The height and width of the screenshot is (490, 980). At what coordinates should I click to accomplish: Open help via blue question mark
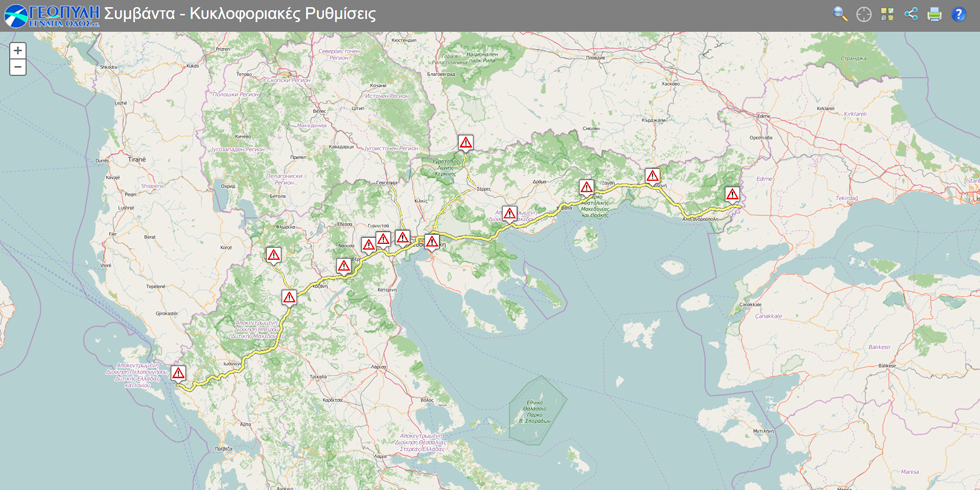point(958,14)
